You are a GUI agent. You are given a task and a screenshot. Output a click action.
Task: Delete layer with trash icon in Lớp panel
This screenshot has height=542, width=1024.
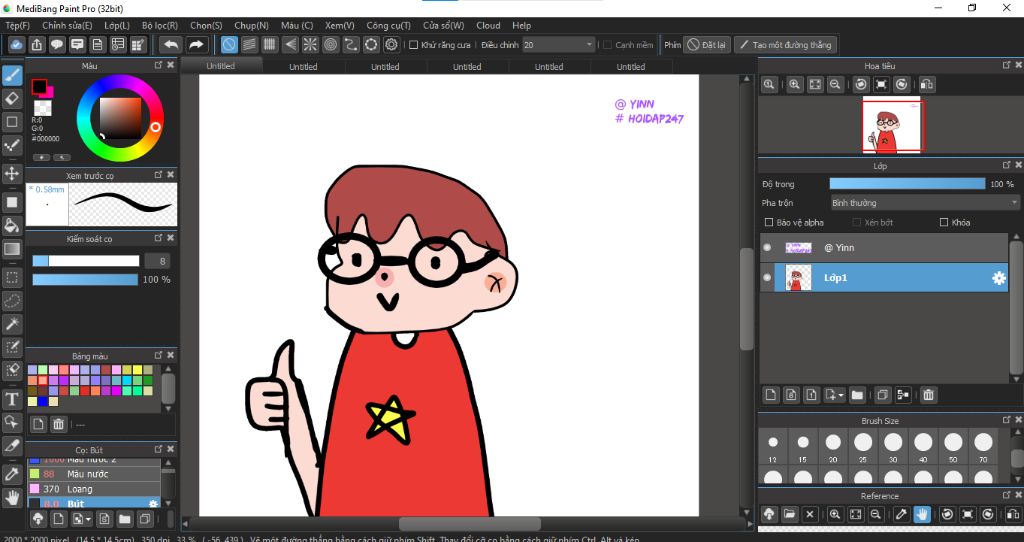point(929,394)
